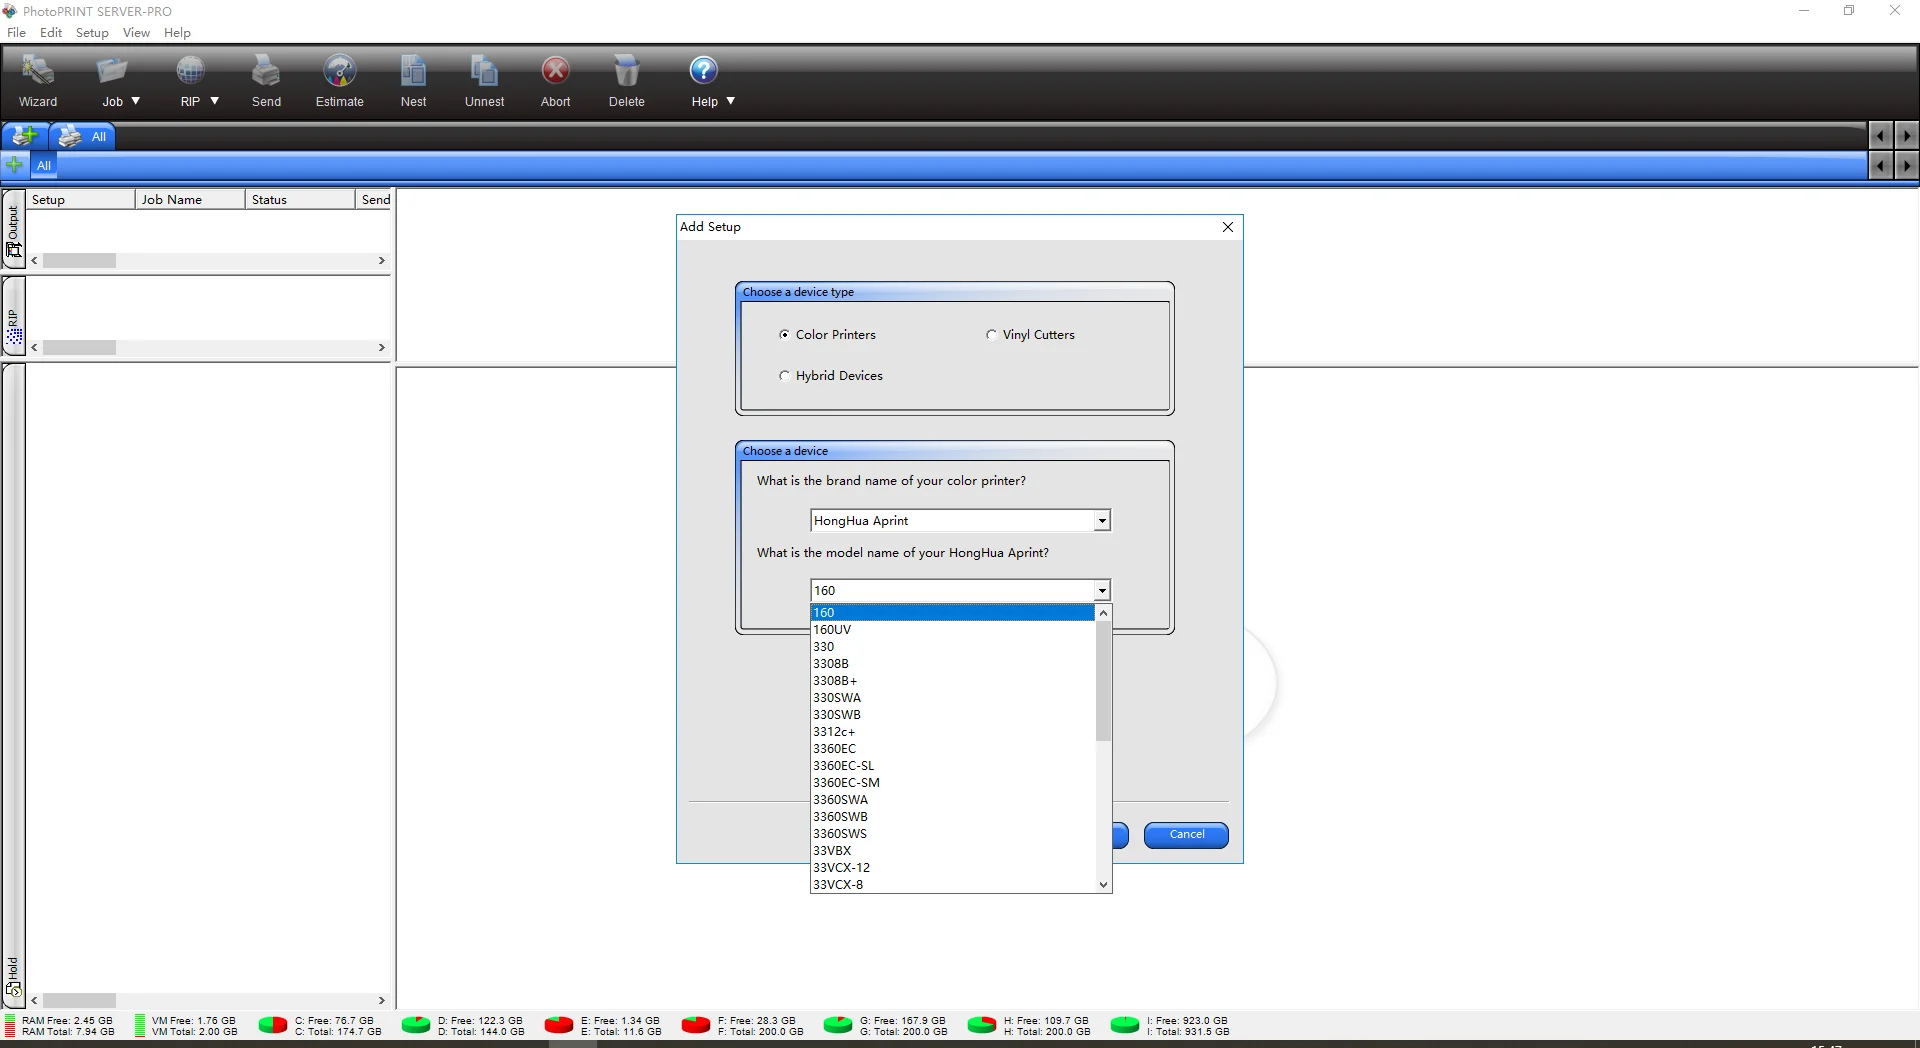Click the Job Name column header

click(x=190, y=199)
